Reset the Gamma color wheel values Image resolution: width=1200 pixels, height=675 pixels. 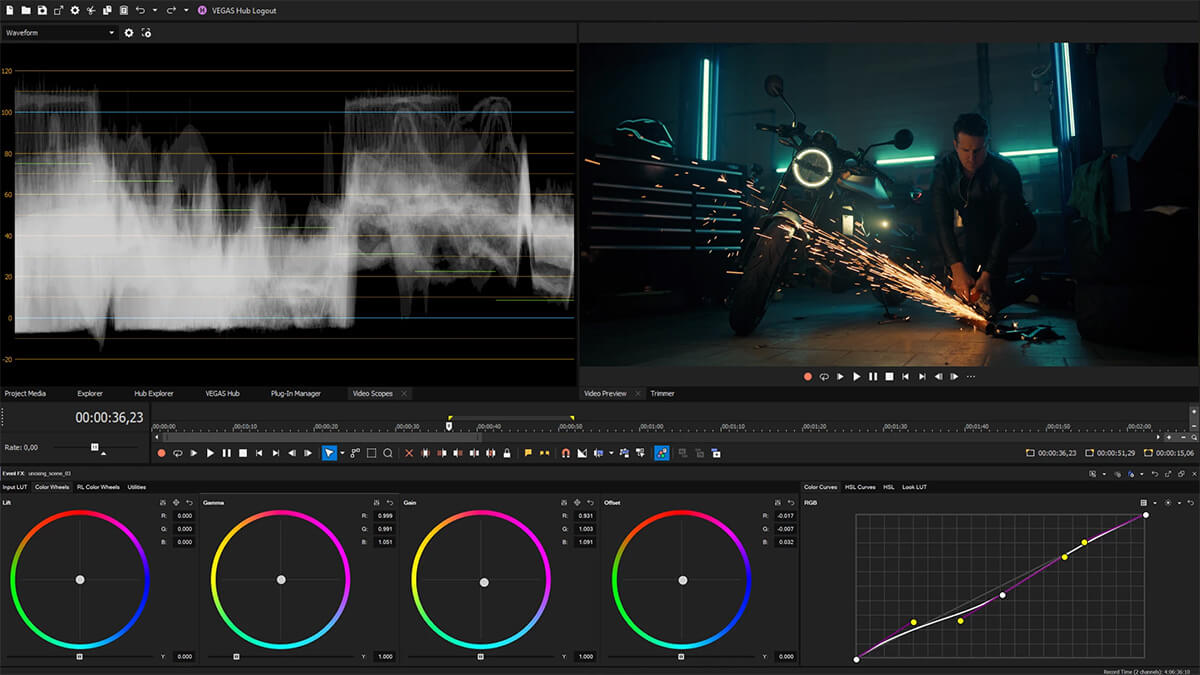point(391,502)
